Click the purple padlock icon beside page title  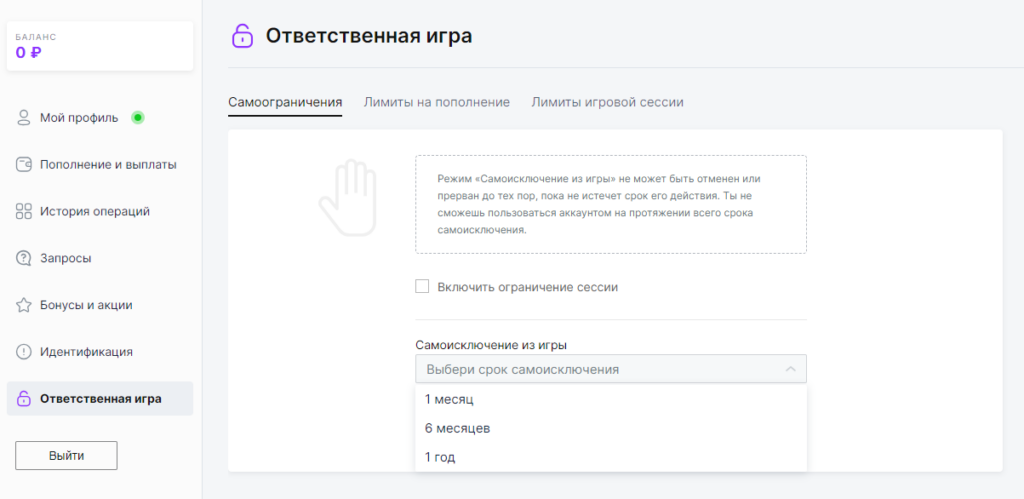click(242, 36)
